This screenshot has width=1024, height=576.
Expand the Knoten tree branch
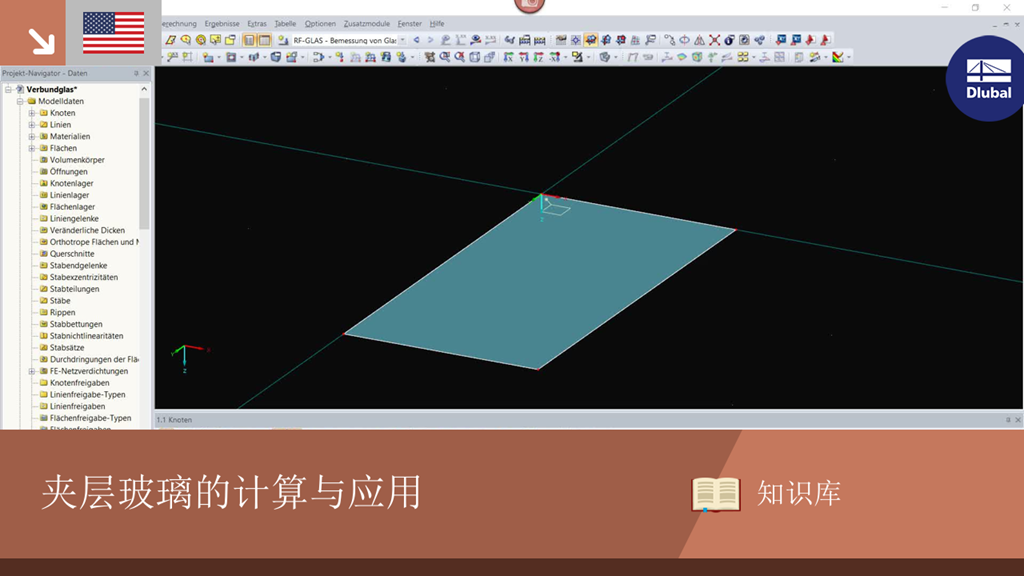tap(30, 113)
